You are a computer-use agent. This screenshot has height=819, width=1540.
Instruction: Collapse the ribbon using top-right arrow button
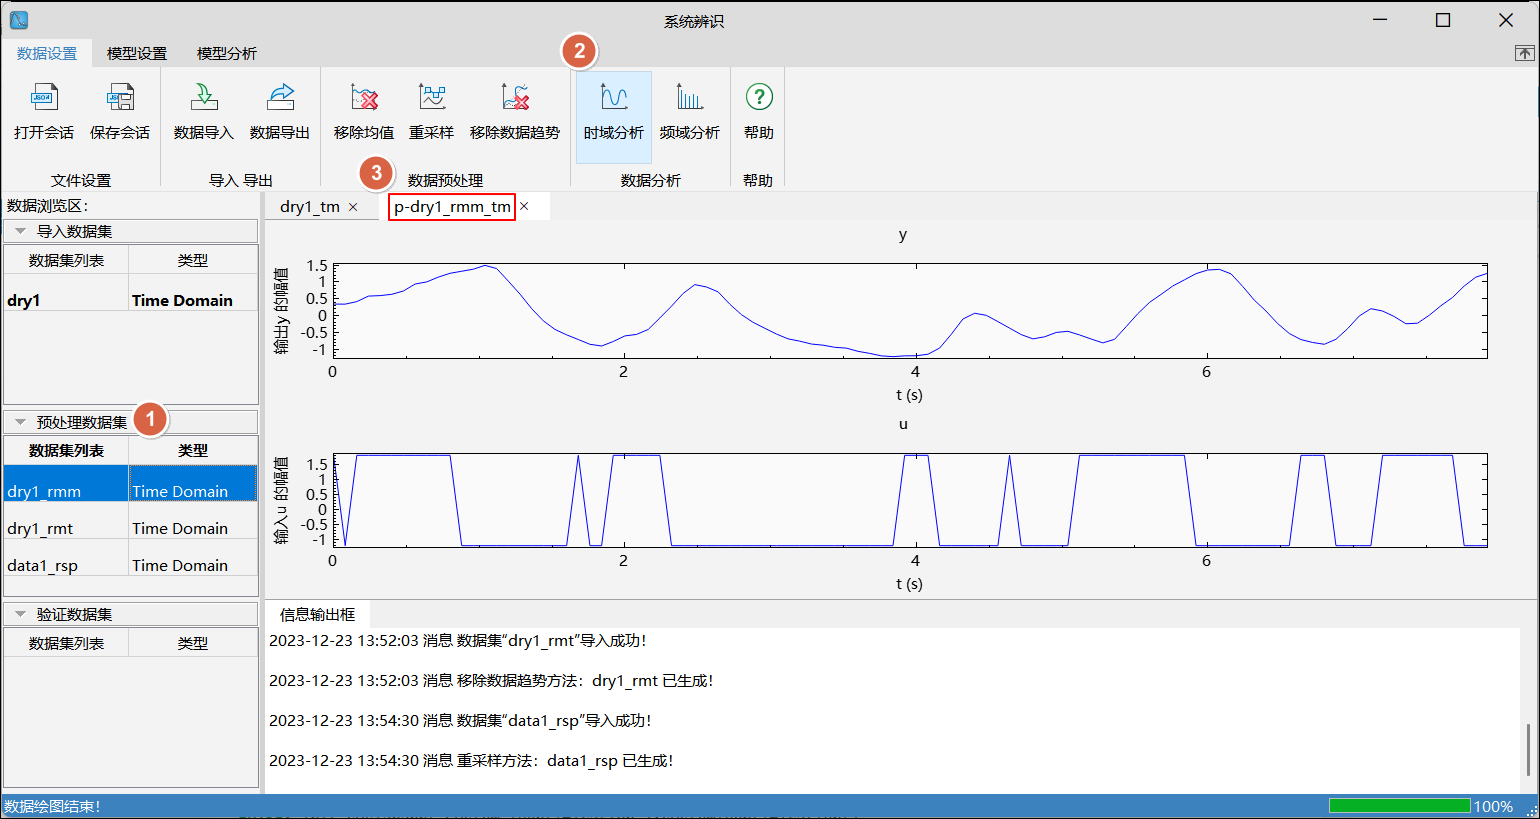click(x=1525, y=54)
